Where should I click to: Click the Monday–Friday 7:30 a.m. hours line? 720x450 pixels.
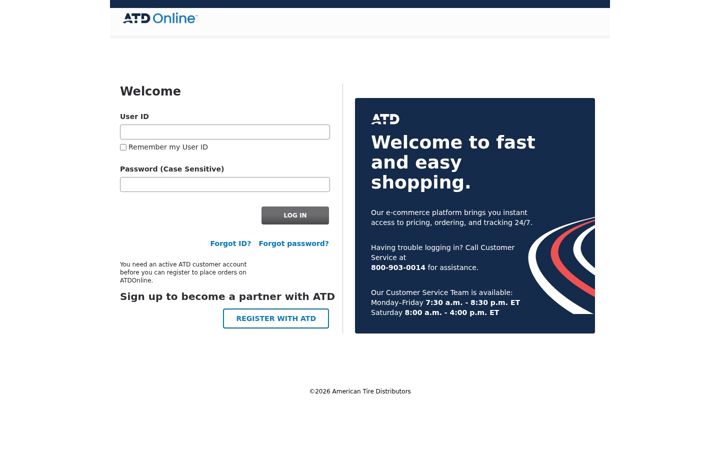[x=445, y=303]
